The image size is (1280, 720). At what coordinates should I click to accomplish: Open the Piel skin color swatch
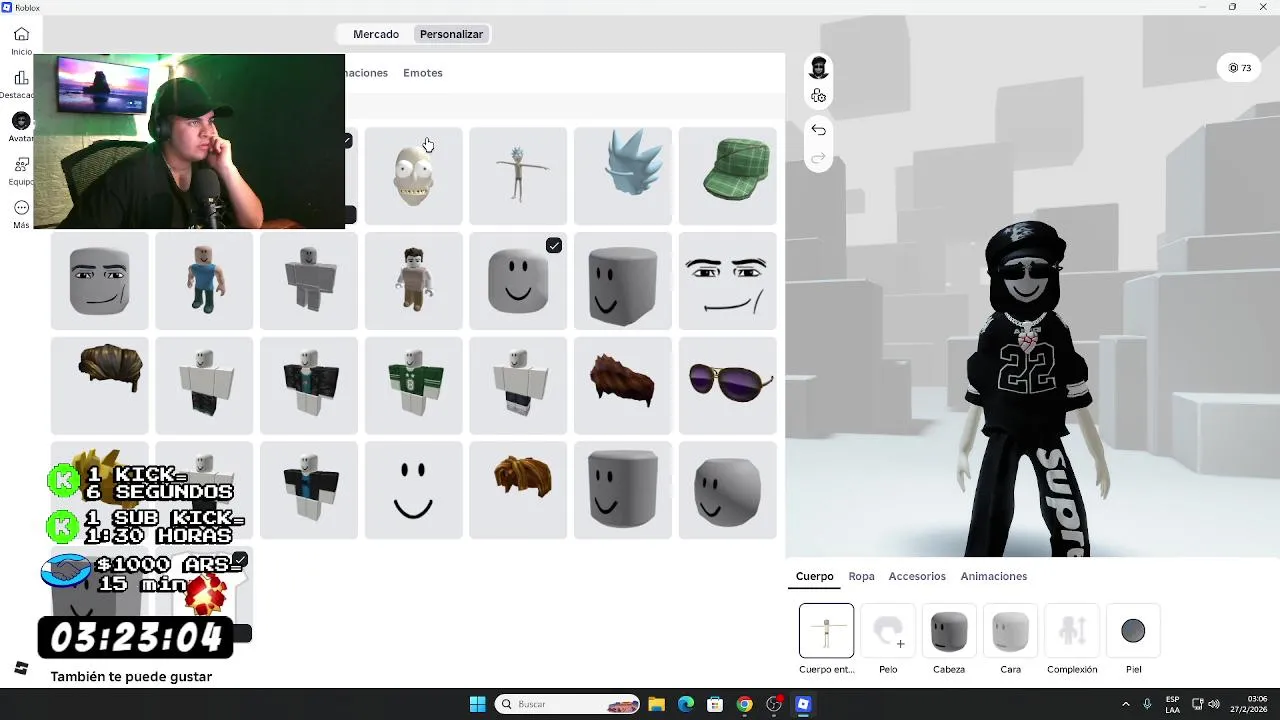1133,631
